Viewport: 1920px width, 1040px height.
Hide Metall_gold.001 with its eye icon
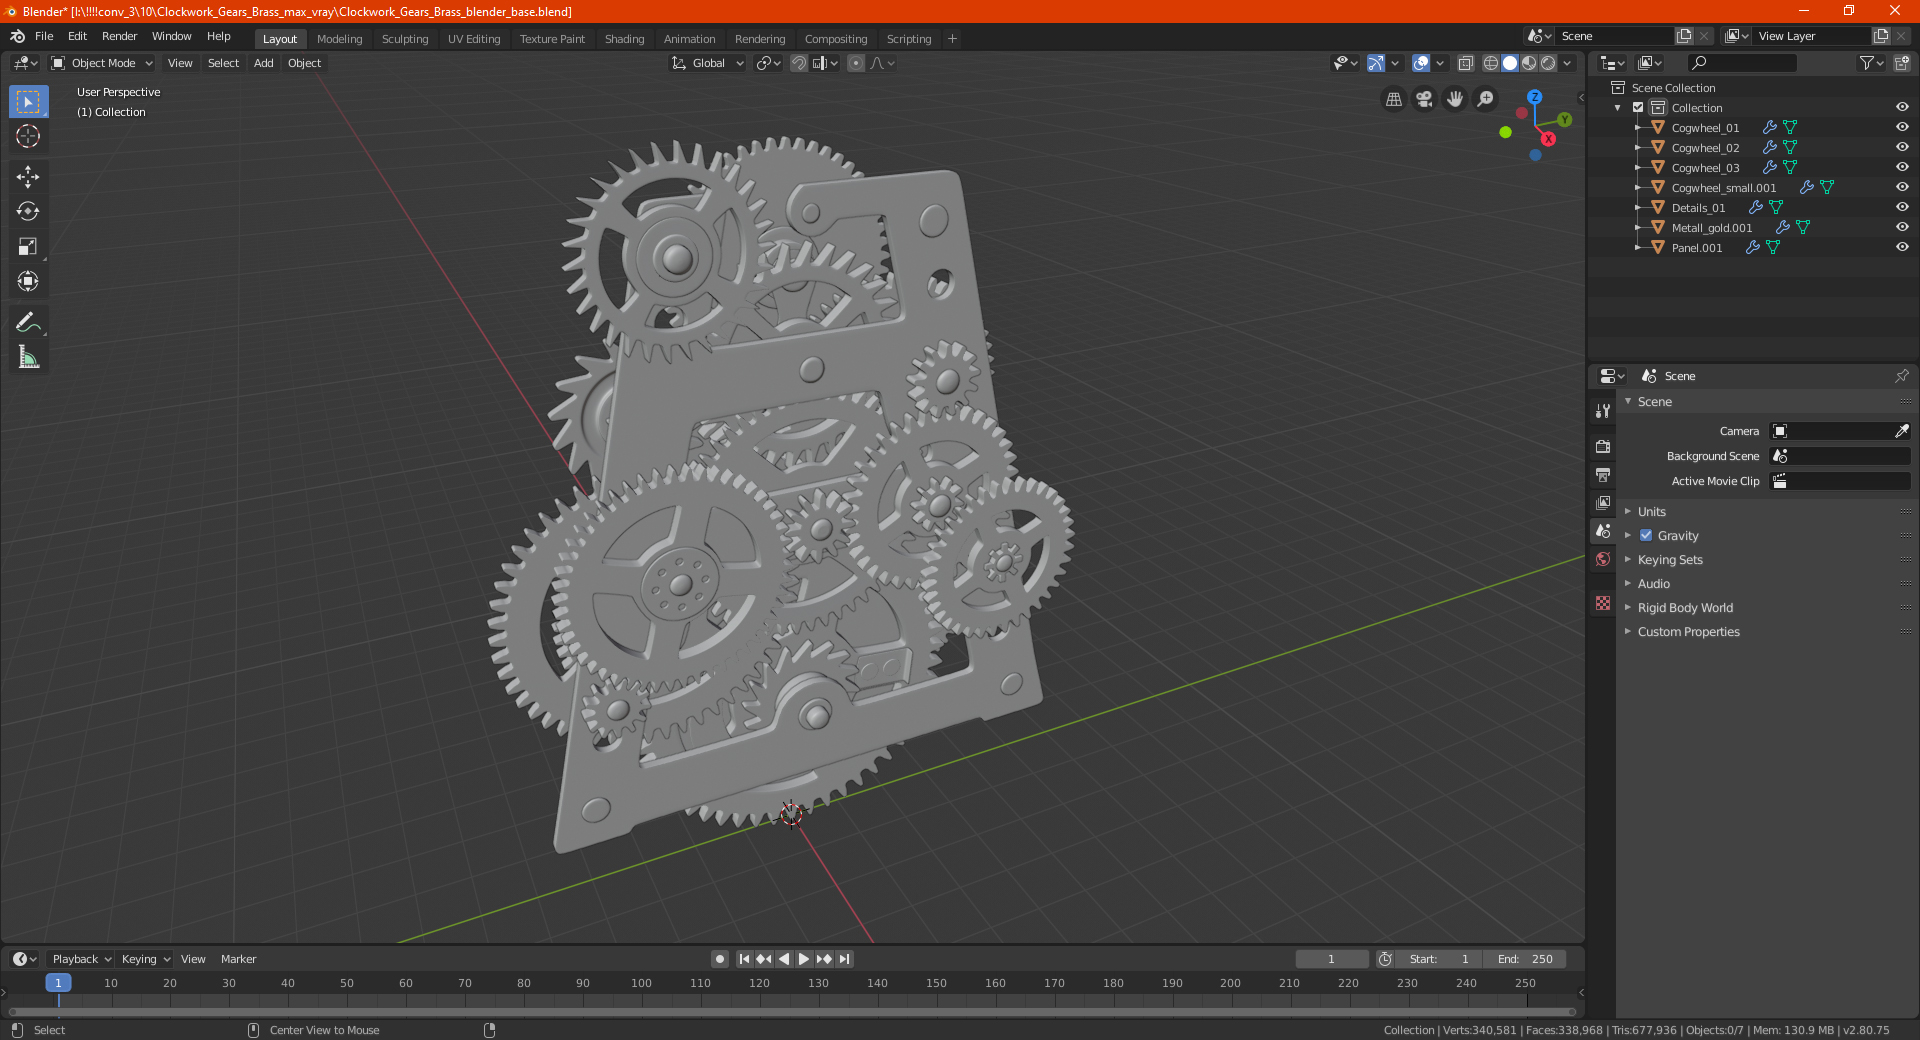click(x=1902, y=227)
